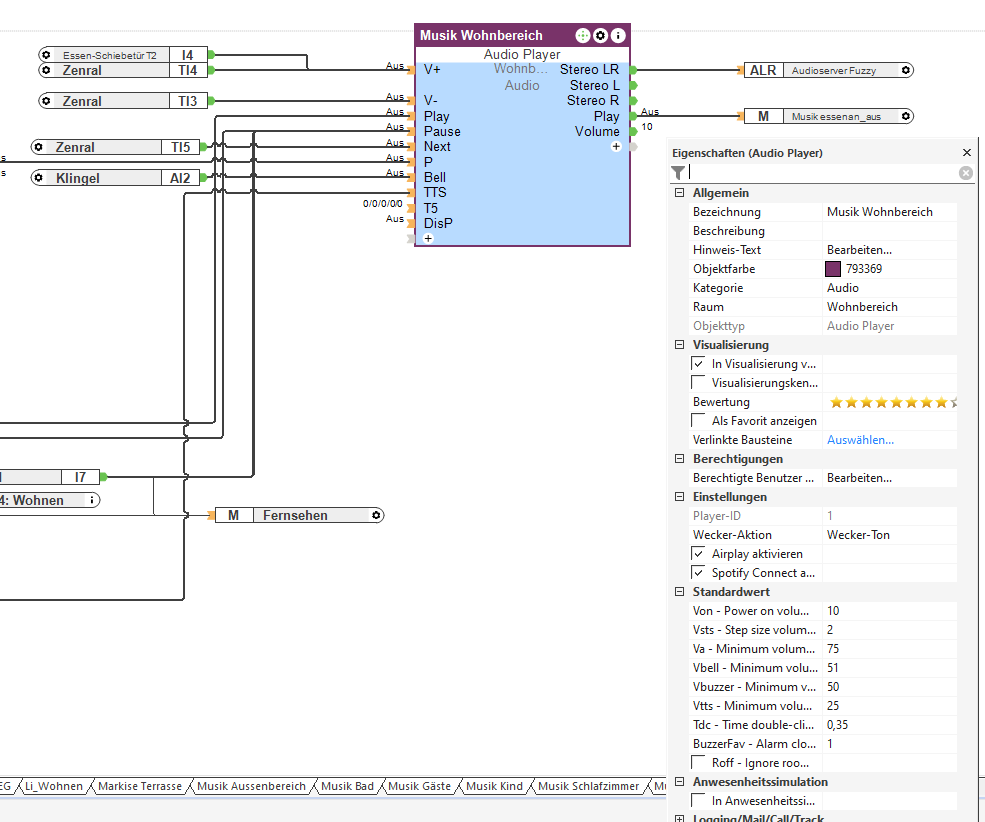This screenshot has width=985, height=822.
Task: Collapse the Allgemein properties section
Action: click(x=680, y=193)
